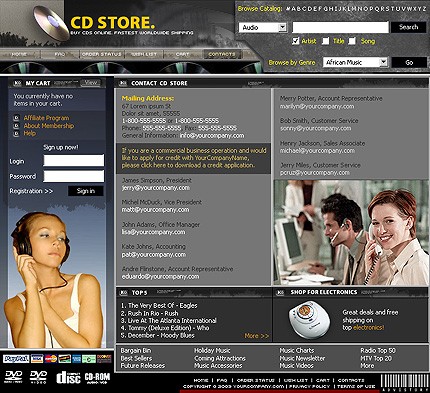Open the Future Releases link
Viewport: 430px width, 393px height.
143,366
